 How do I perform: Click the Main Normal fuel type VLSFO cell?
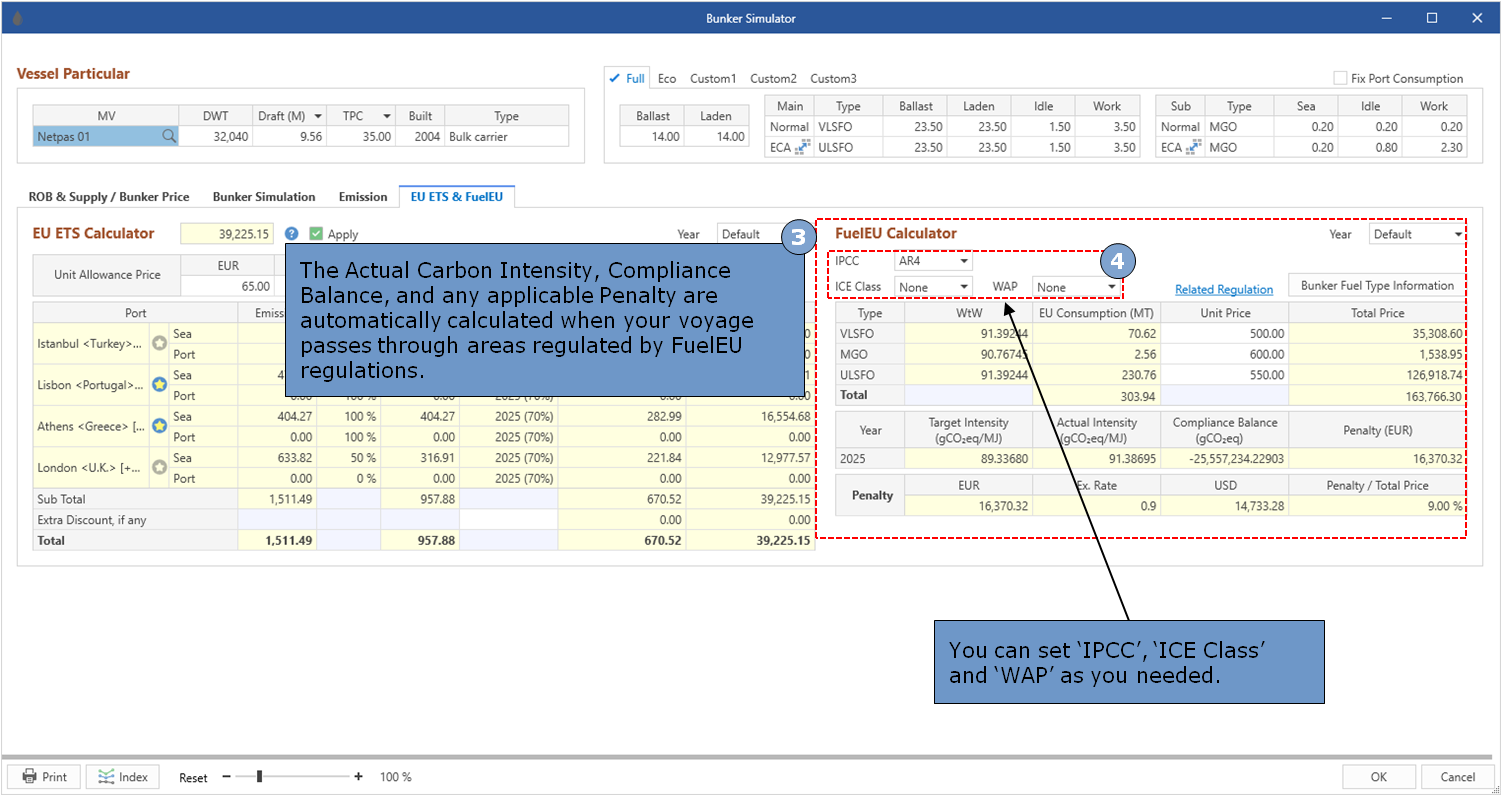click(848, 127)
